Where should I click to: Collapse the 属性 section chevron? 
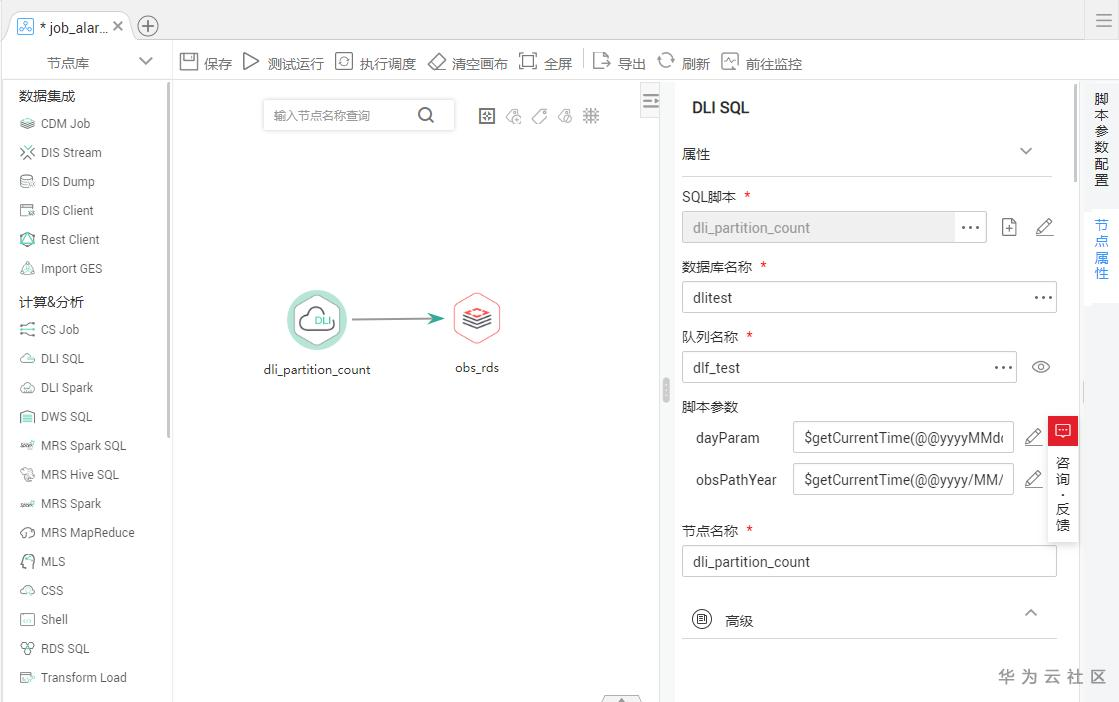(1026, 151)
